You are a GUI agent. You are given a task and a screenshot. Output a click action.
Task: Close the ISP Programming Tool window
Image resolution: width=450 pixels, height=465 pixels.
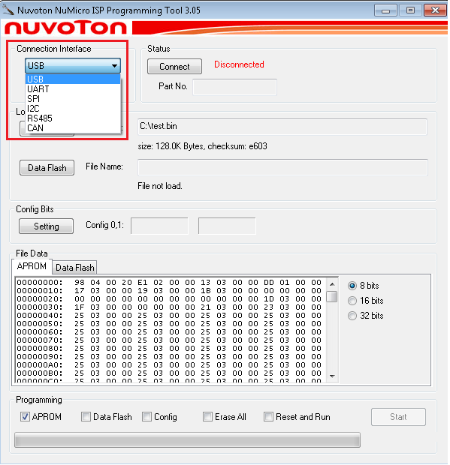tap(435, 11)
